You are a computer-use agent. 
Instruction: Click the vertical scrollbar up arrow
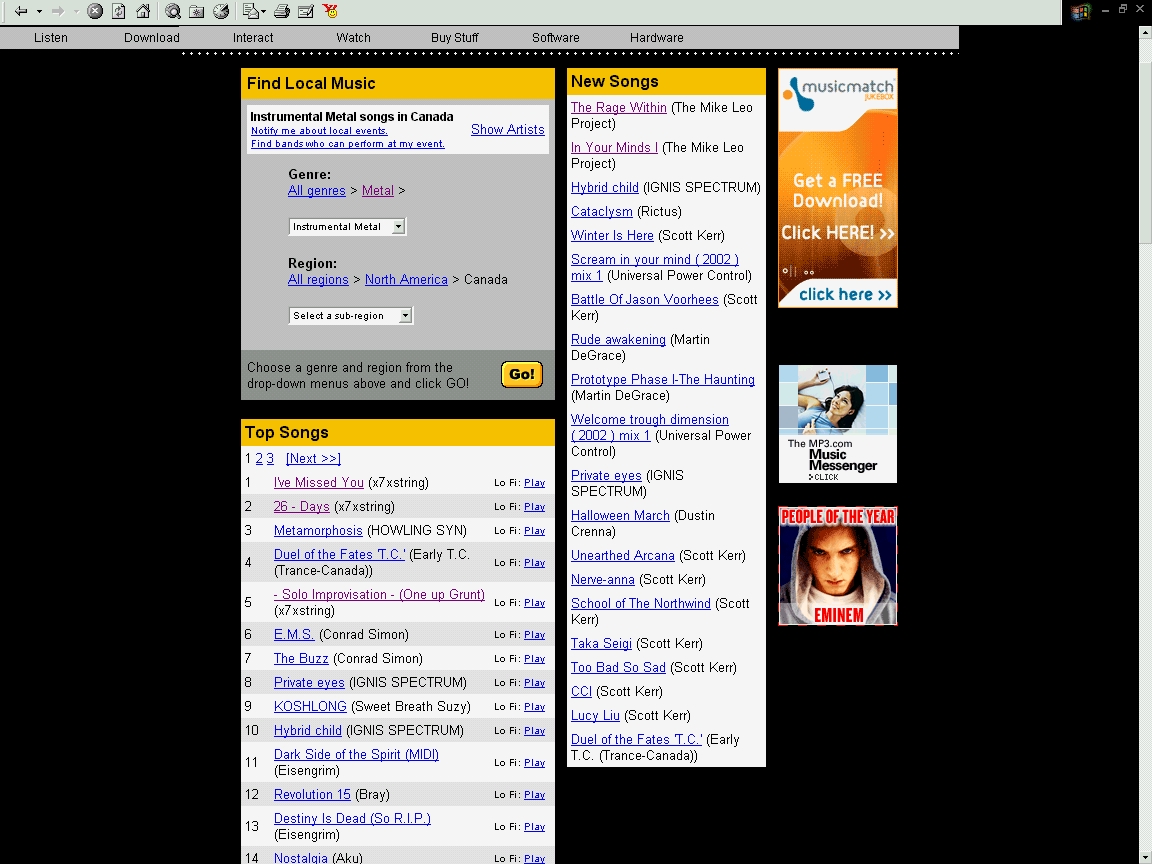coord(1145,32)
